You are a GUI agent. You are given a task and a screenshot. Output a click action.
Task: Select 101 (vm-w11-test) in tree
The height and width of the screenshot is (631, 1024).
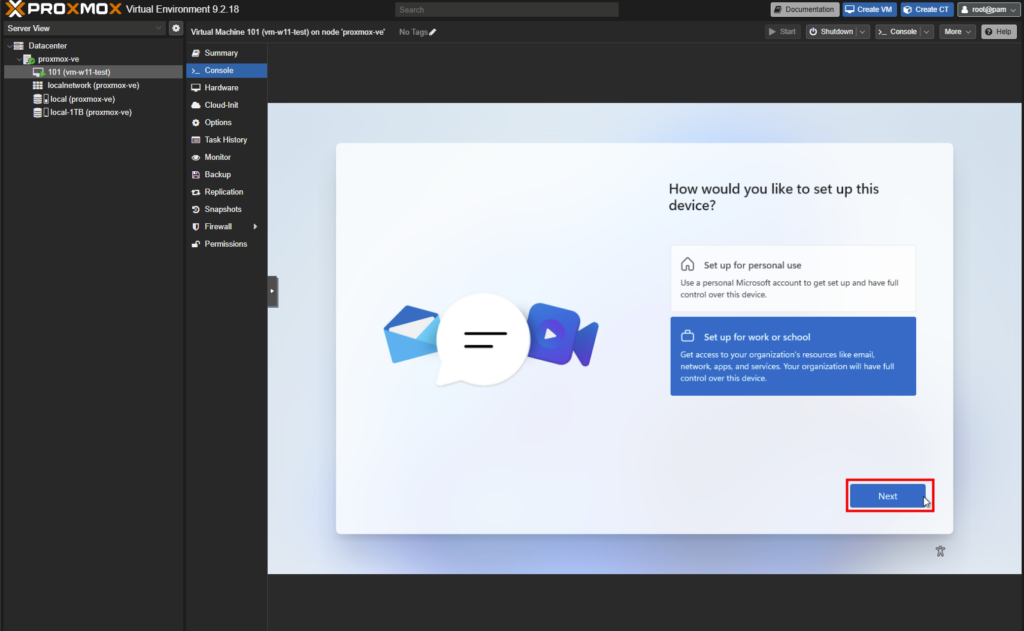pos(93,73)
